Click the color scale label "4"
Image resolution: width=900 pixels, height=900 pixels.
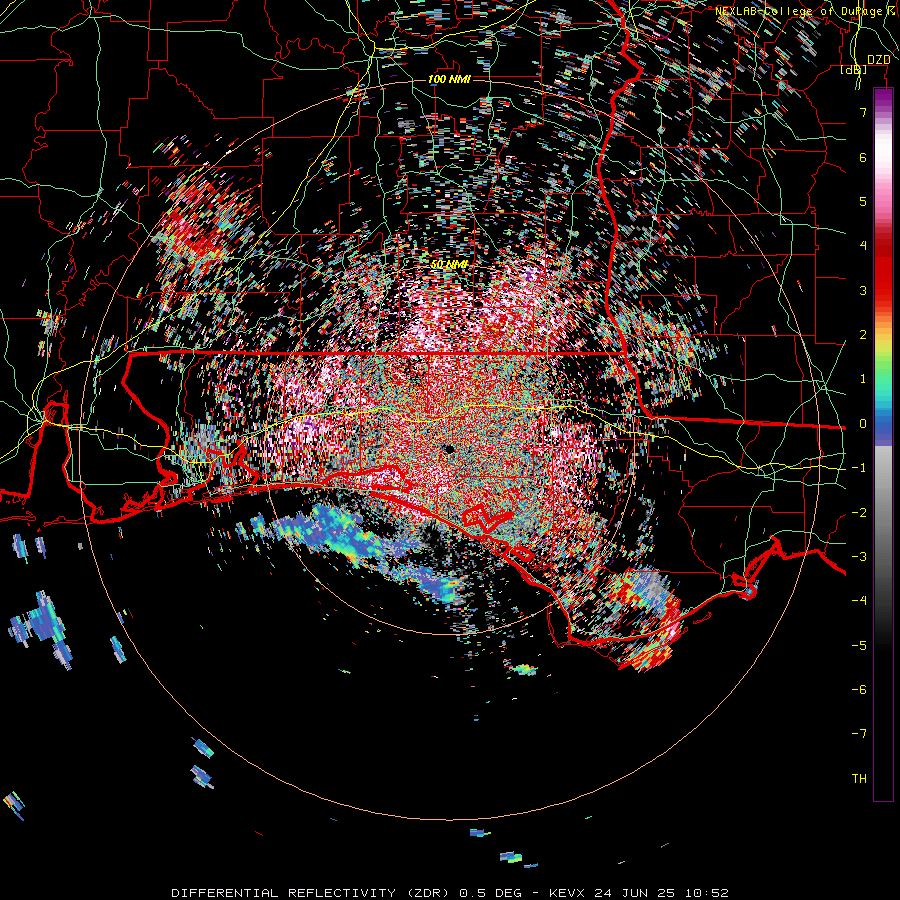point(863,246)
